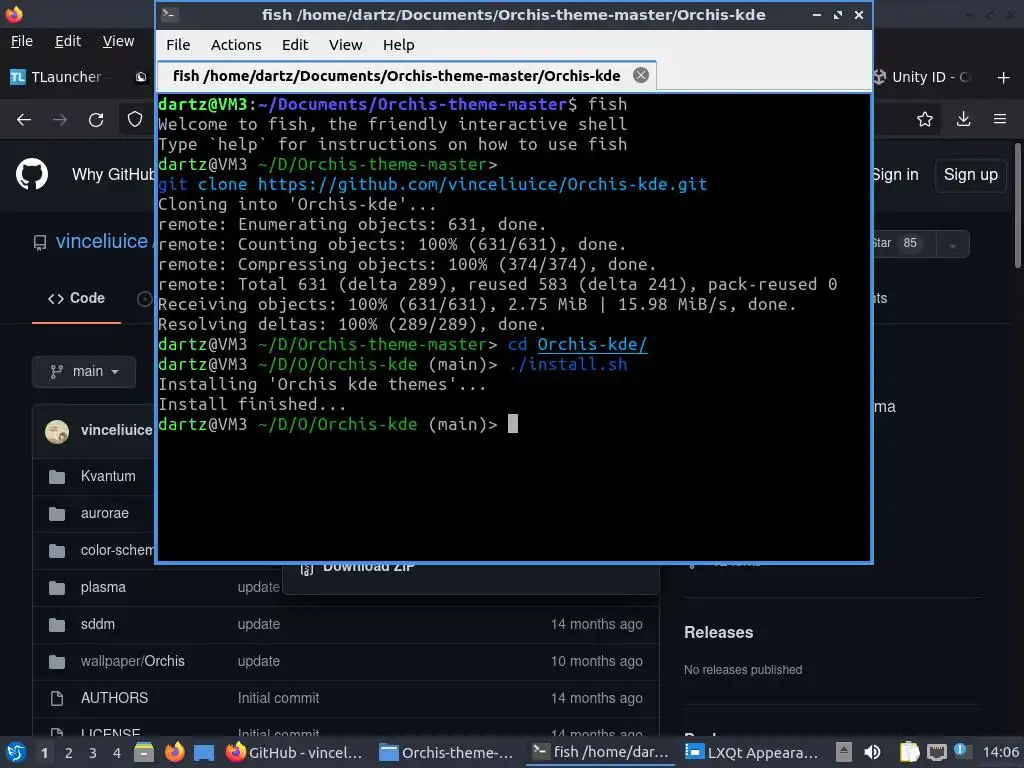The height and width of the screenshot is (768, 1024).
Task: Click the Firefox page vertical scrollbar
Action: click(1017, 205)
